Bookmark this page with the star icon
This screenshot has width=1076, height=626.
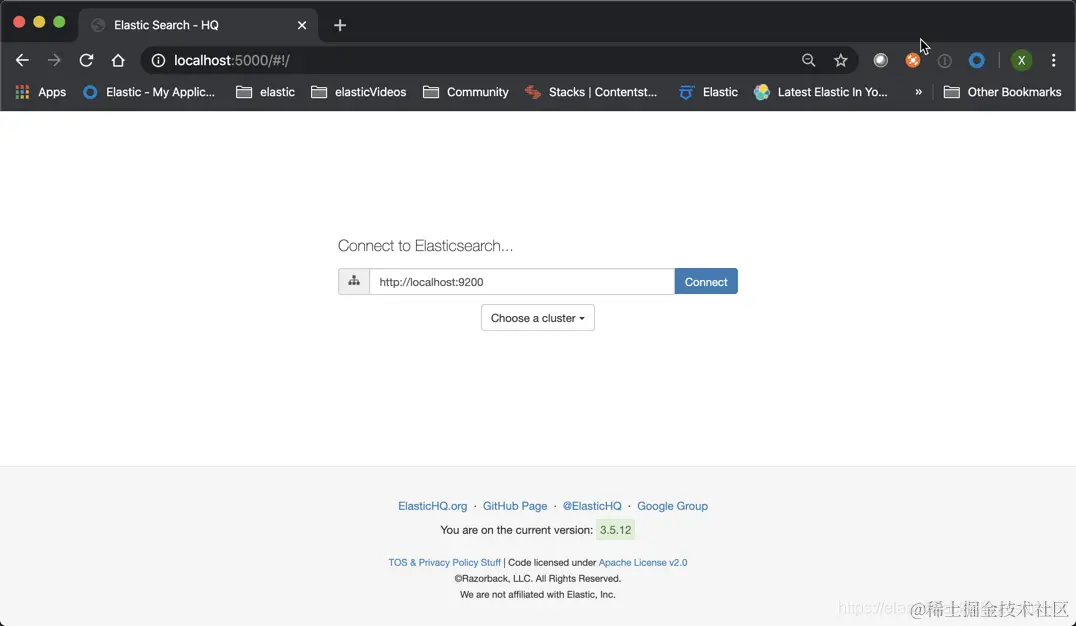click(841, 60)
